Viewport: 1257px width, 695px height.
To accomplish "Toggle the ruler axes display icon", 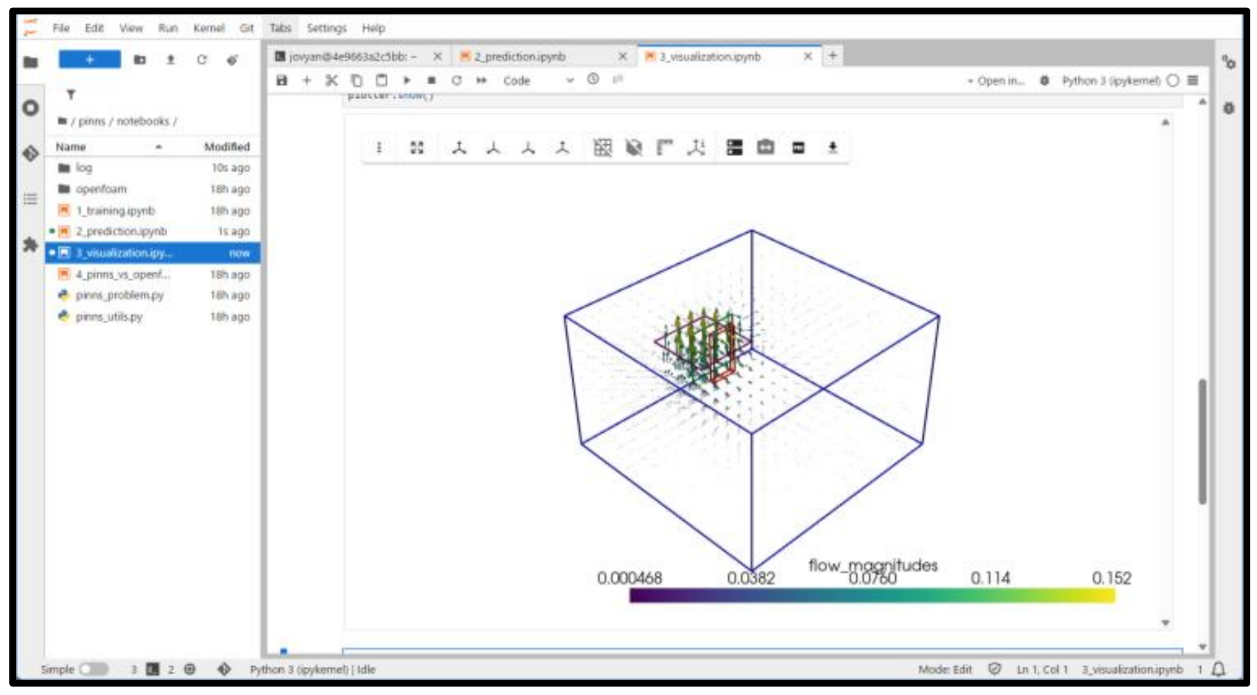I will click(x=665, y=148).
